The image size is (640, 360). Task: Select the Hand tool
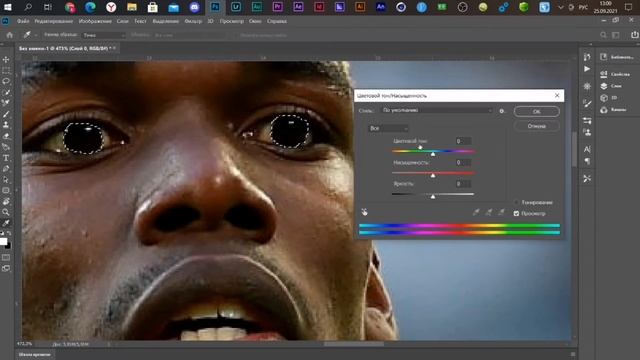pyautogui.click(x=6, y=202)
